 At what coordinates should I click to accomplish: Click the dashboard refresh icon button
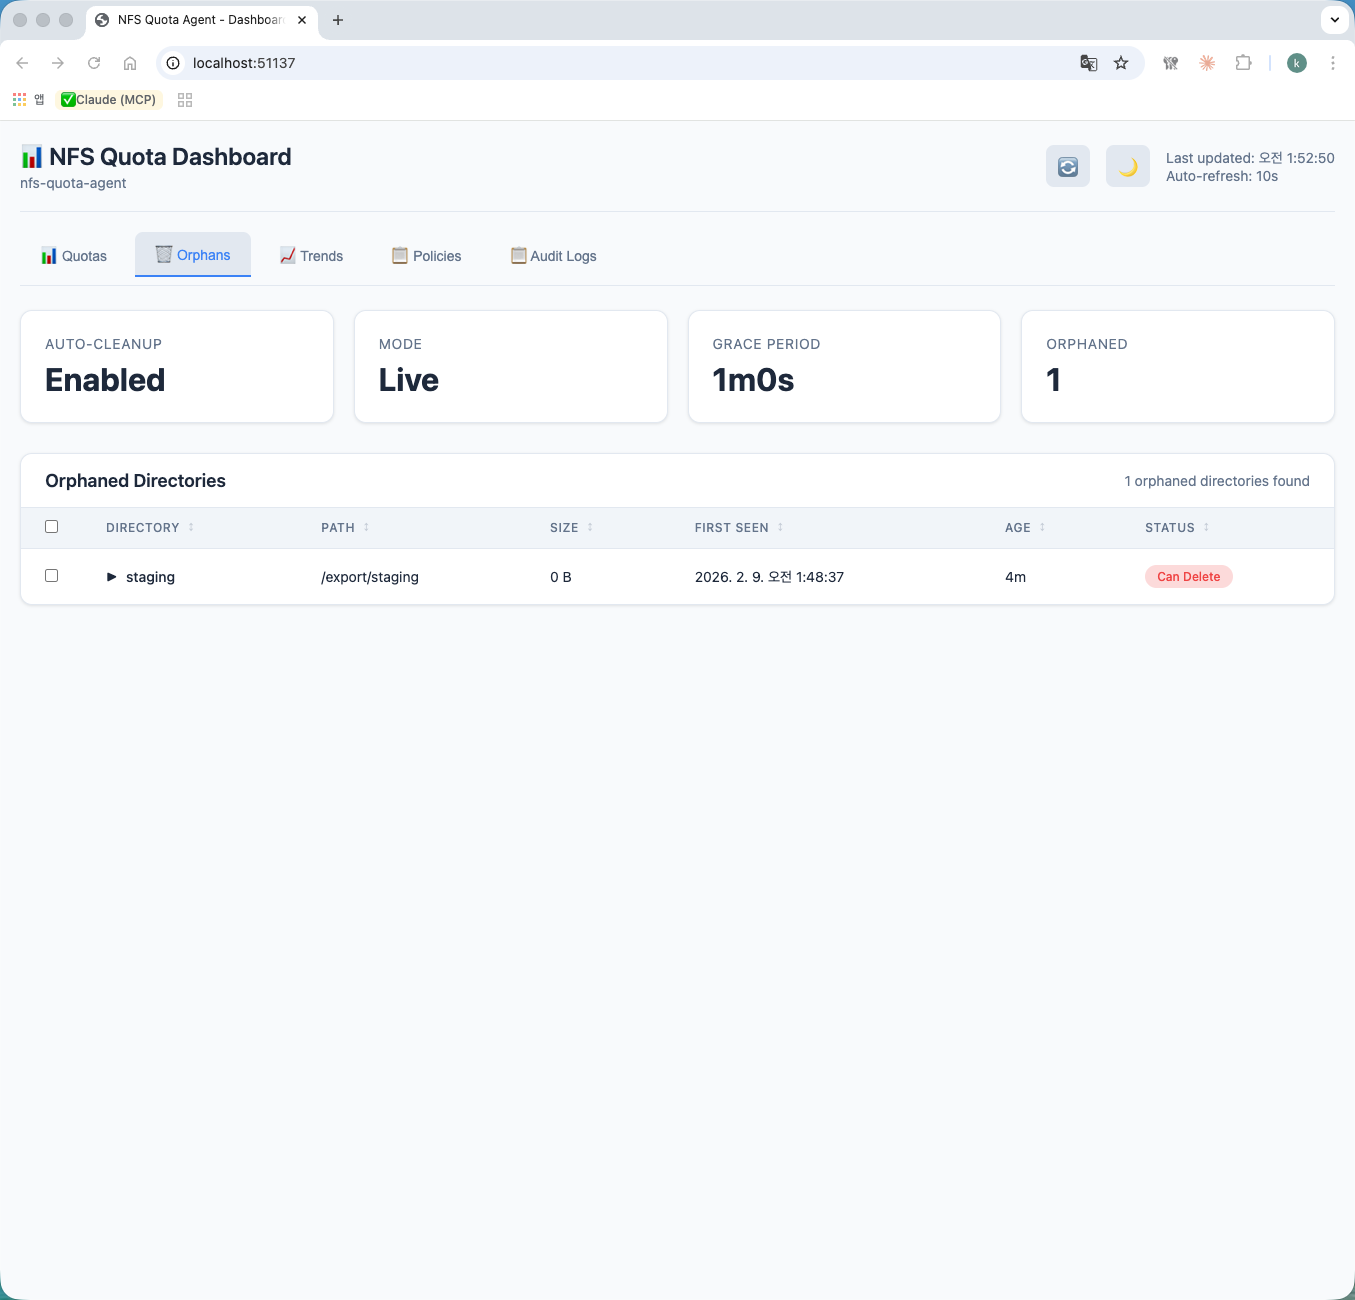coord(1067,167)
